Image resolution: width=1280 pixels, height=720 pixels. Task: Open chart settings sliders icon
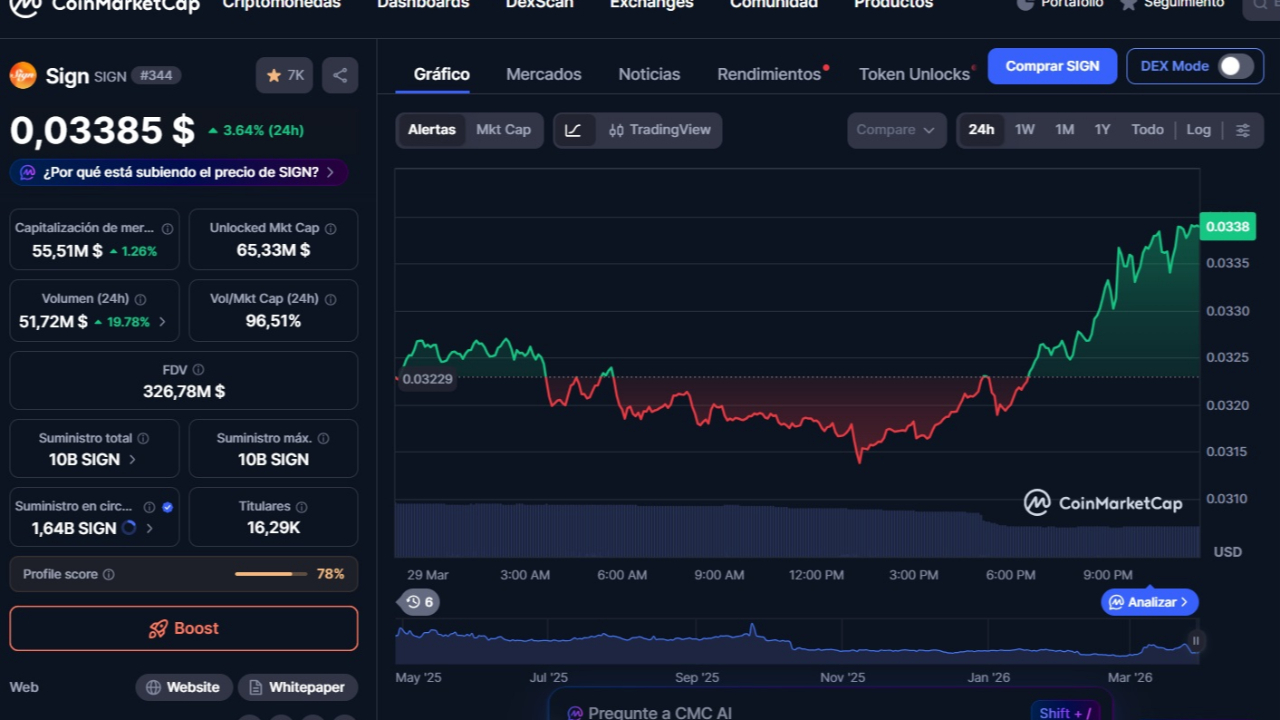(x=1243, y=130)
